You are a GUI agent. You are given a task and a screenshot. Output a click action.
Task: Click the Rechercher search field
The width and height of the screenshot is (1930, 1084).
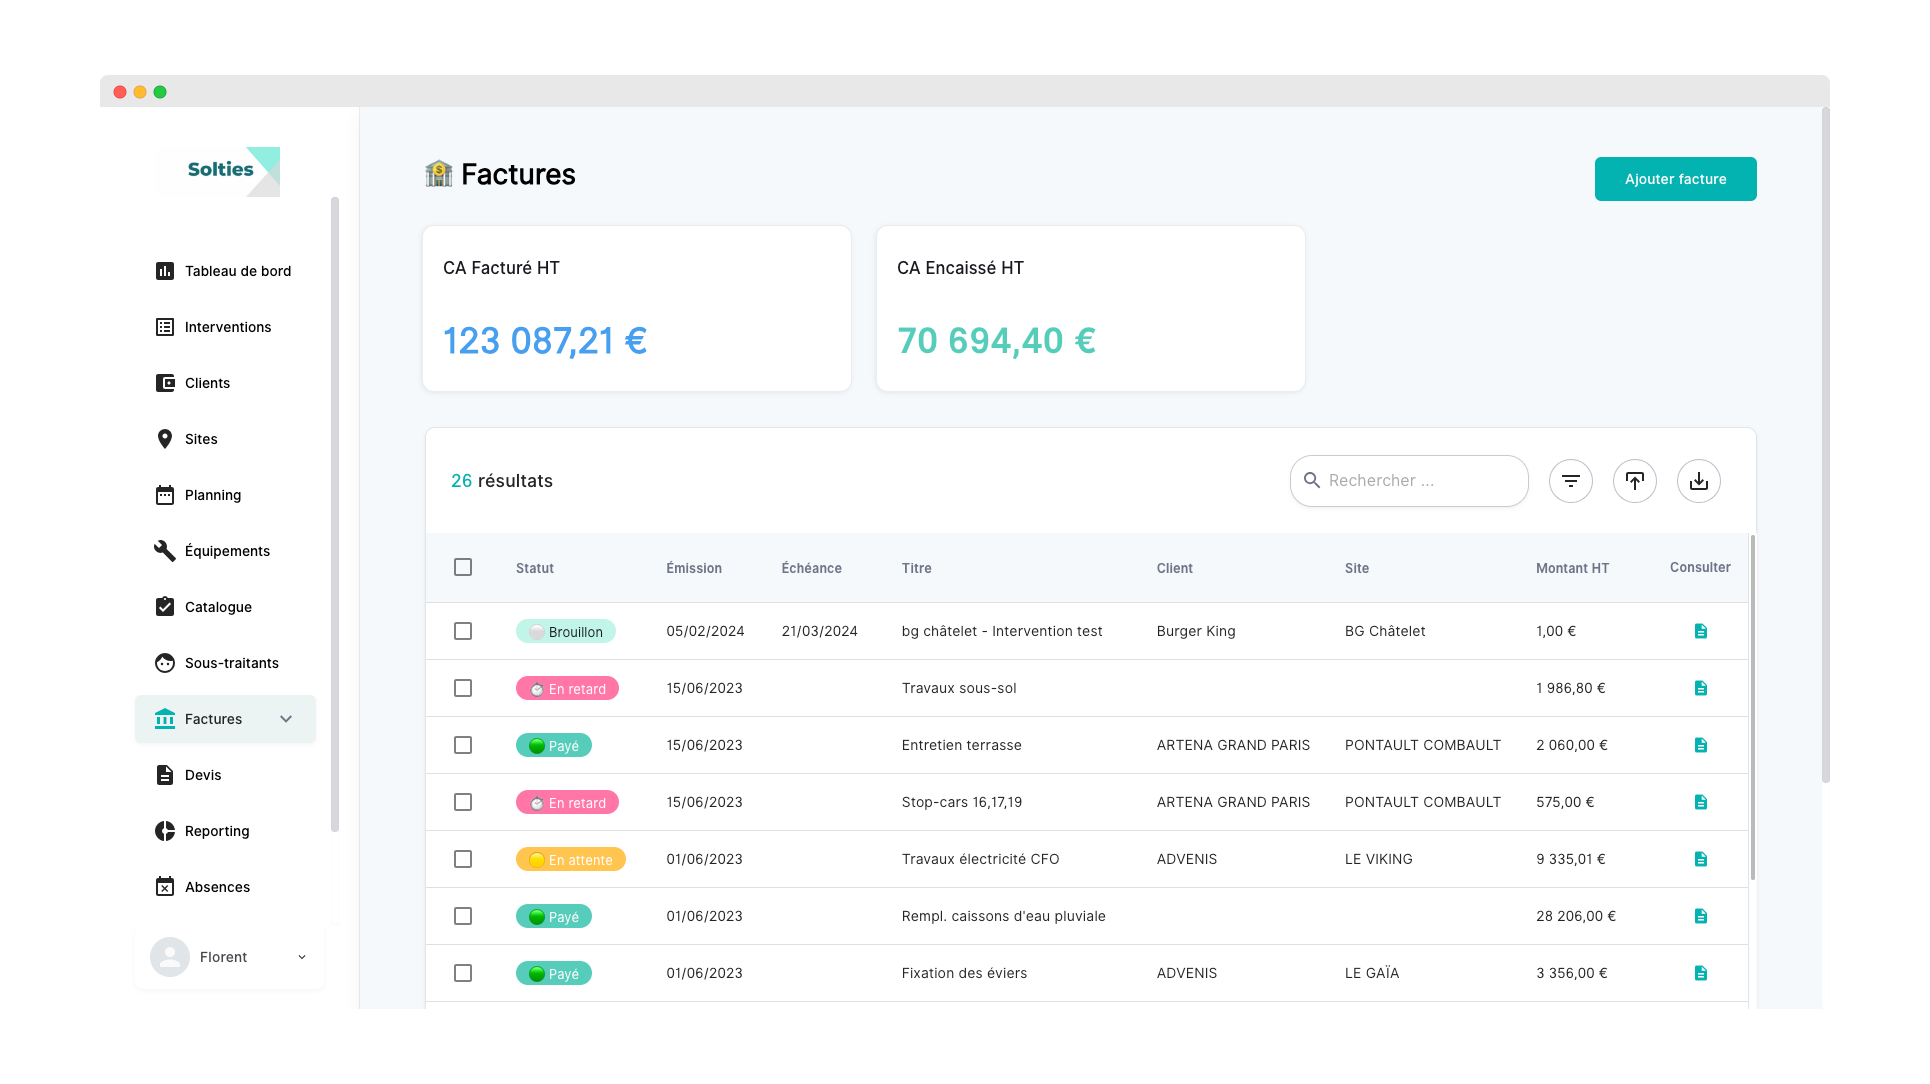point(1420,481)
